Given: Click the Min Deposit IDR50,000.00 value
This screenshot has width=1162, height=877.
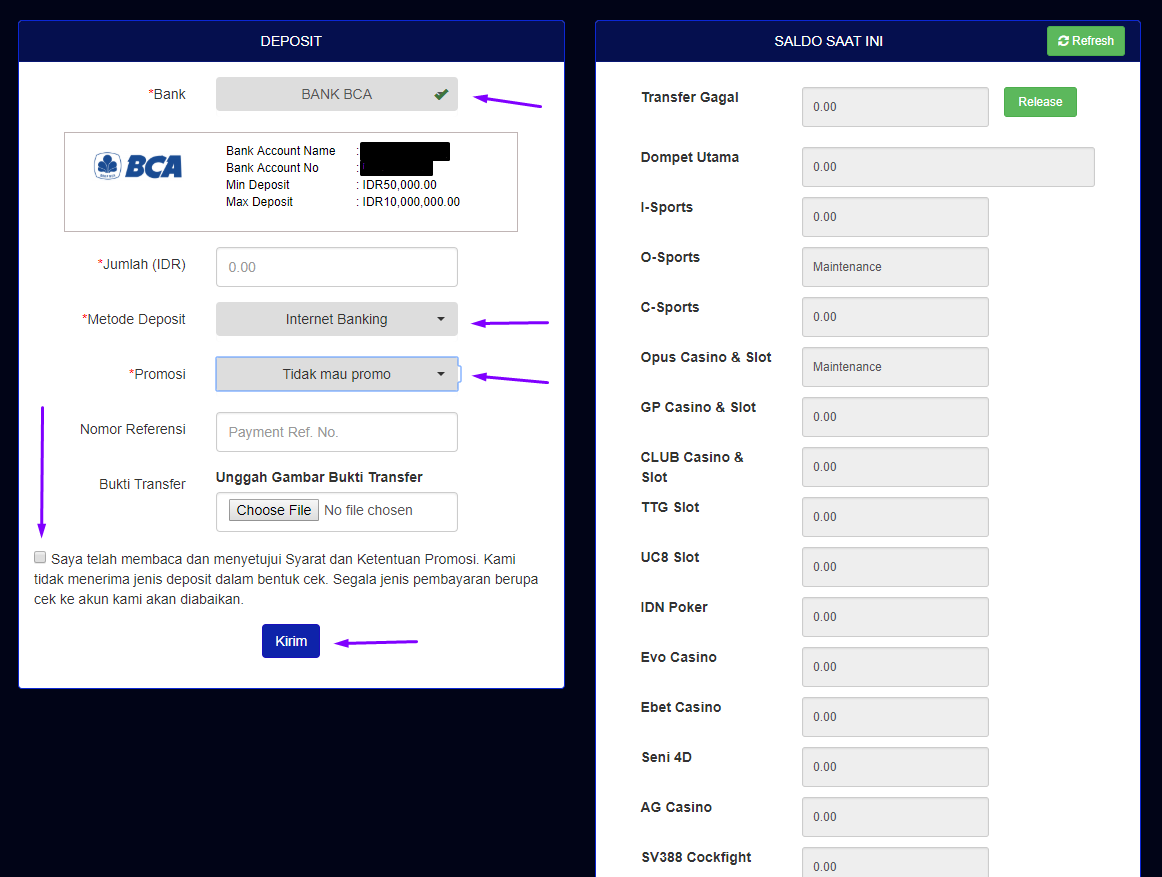Looking at the screenshot, I should coord(399,185).
